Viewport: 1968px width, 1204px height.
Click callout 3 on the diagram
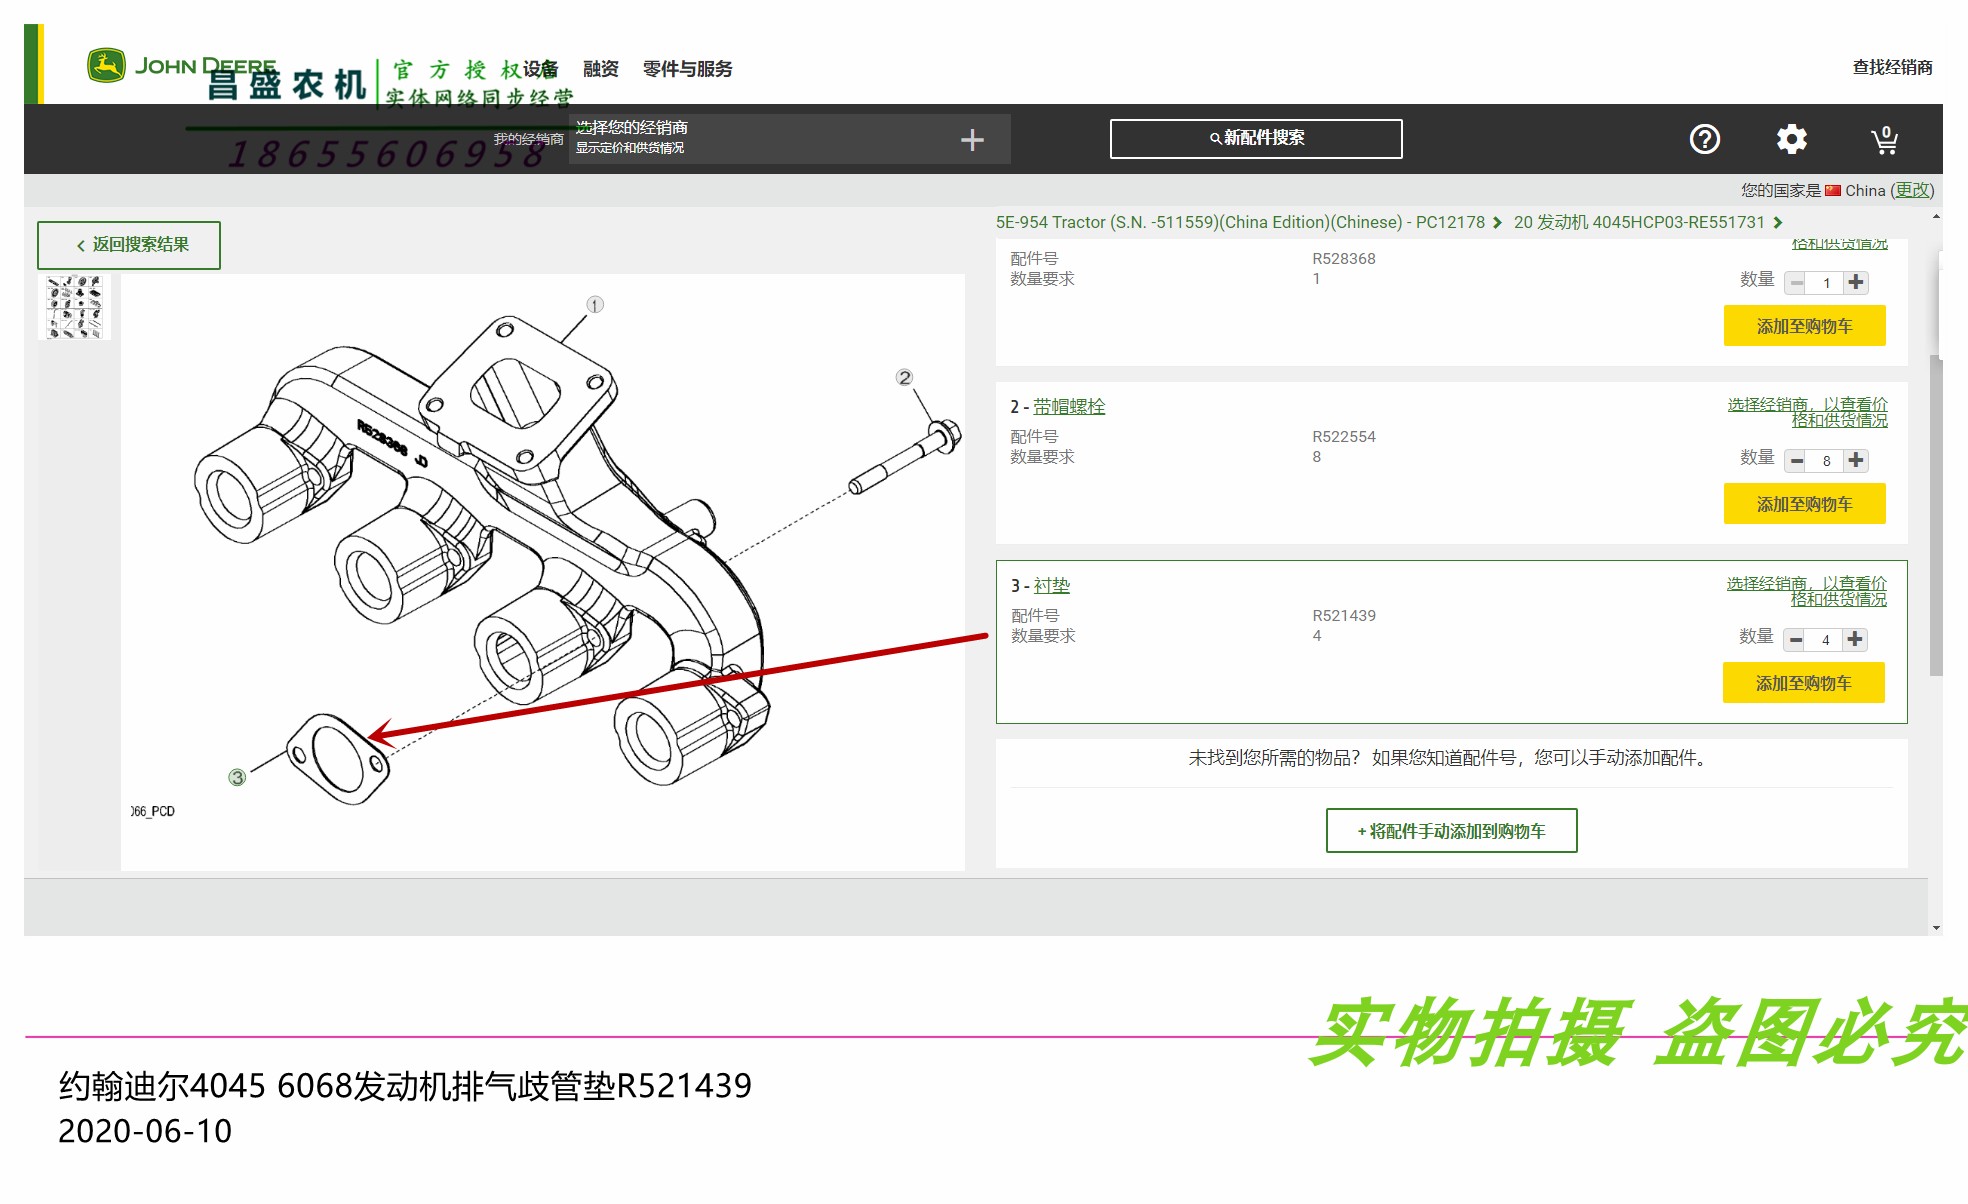coord(237,777)
